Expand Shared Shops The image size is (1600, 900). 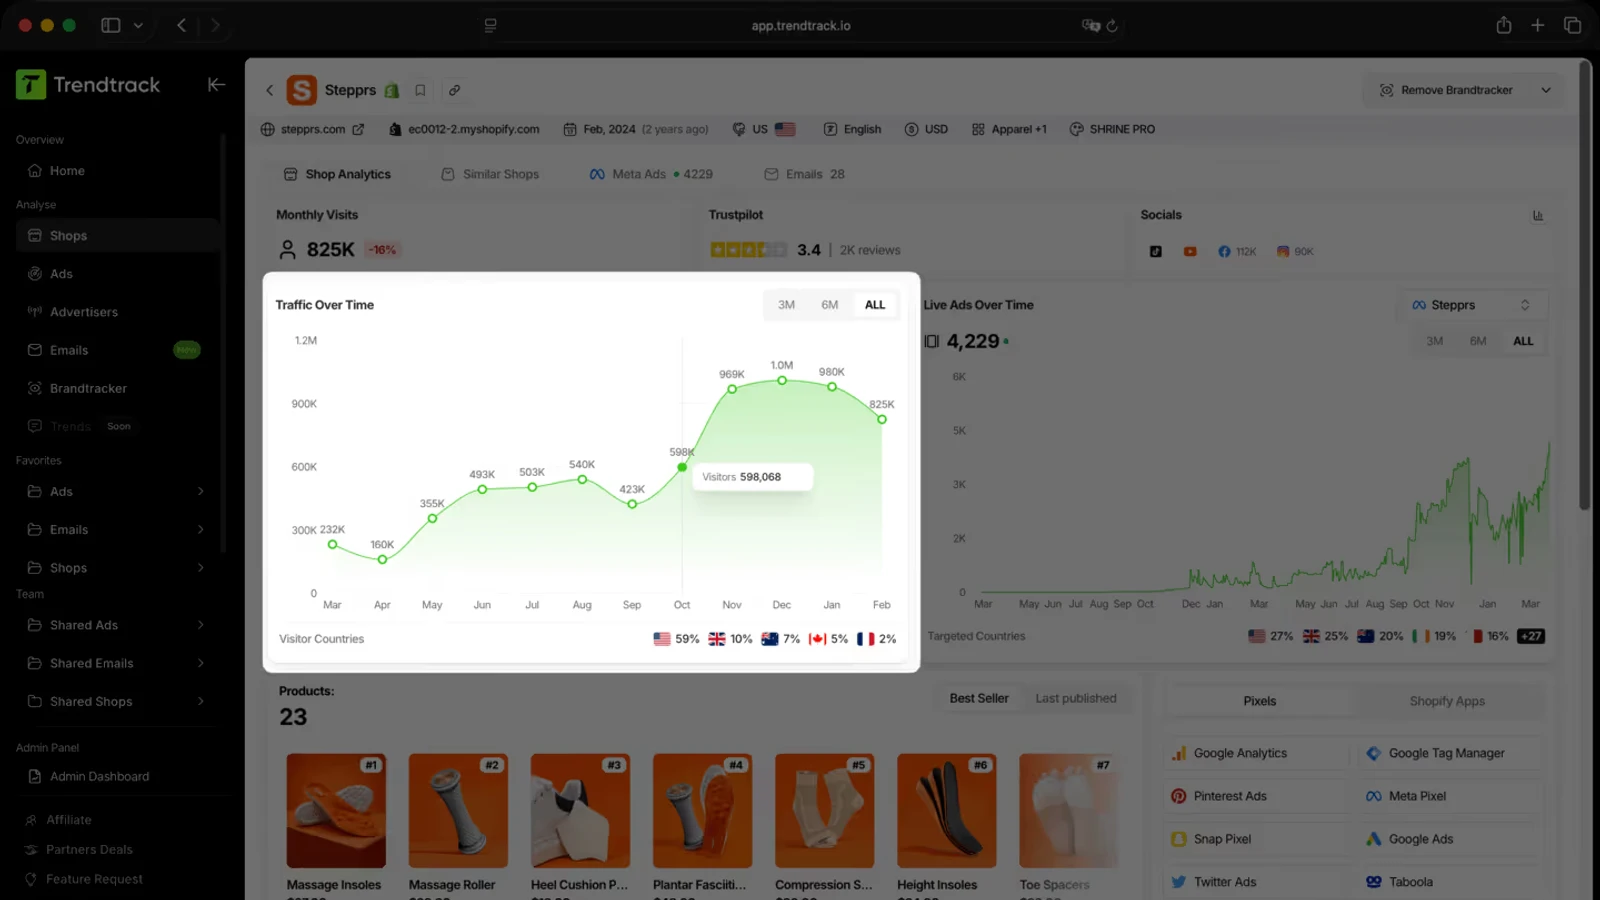coord(200,701)
